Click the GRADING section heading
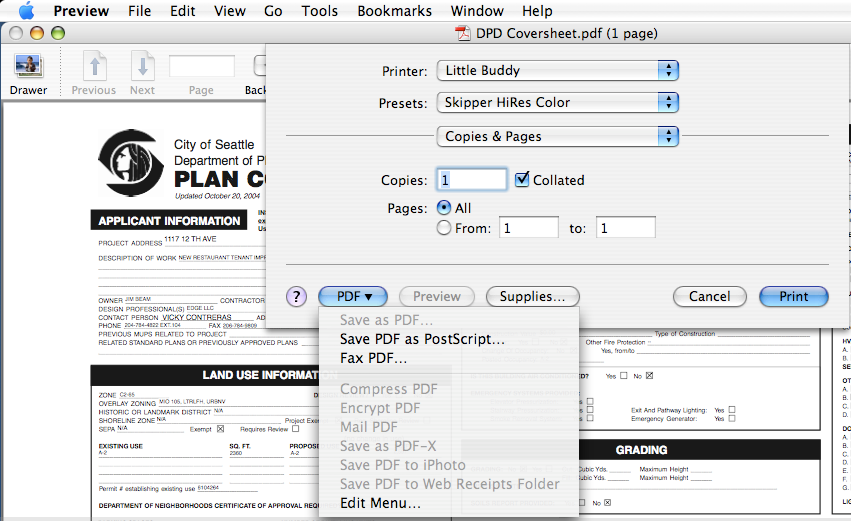The width and height of the screenshot is (851, 521). (x=642, y=450)
